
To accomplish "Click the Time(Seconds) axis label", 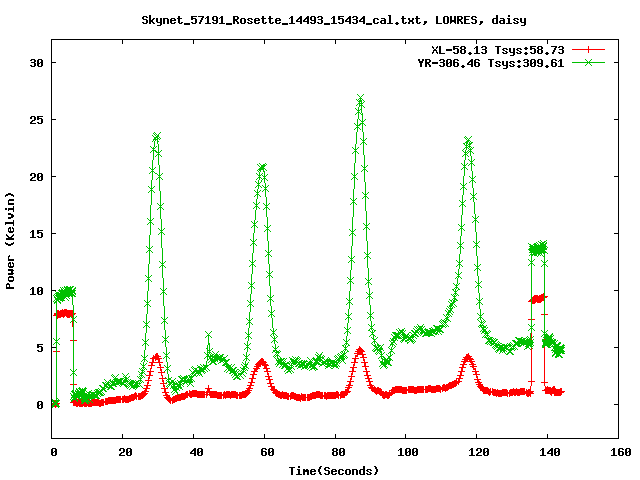I will (x=334, y=471).
